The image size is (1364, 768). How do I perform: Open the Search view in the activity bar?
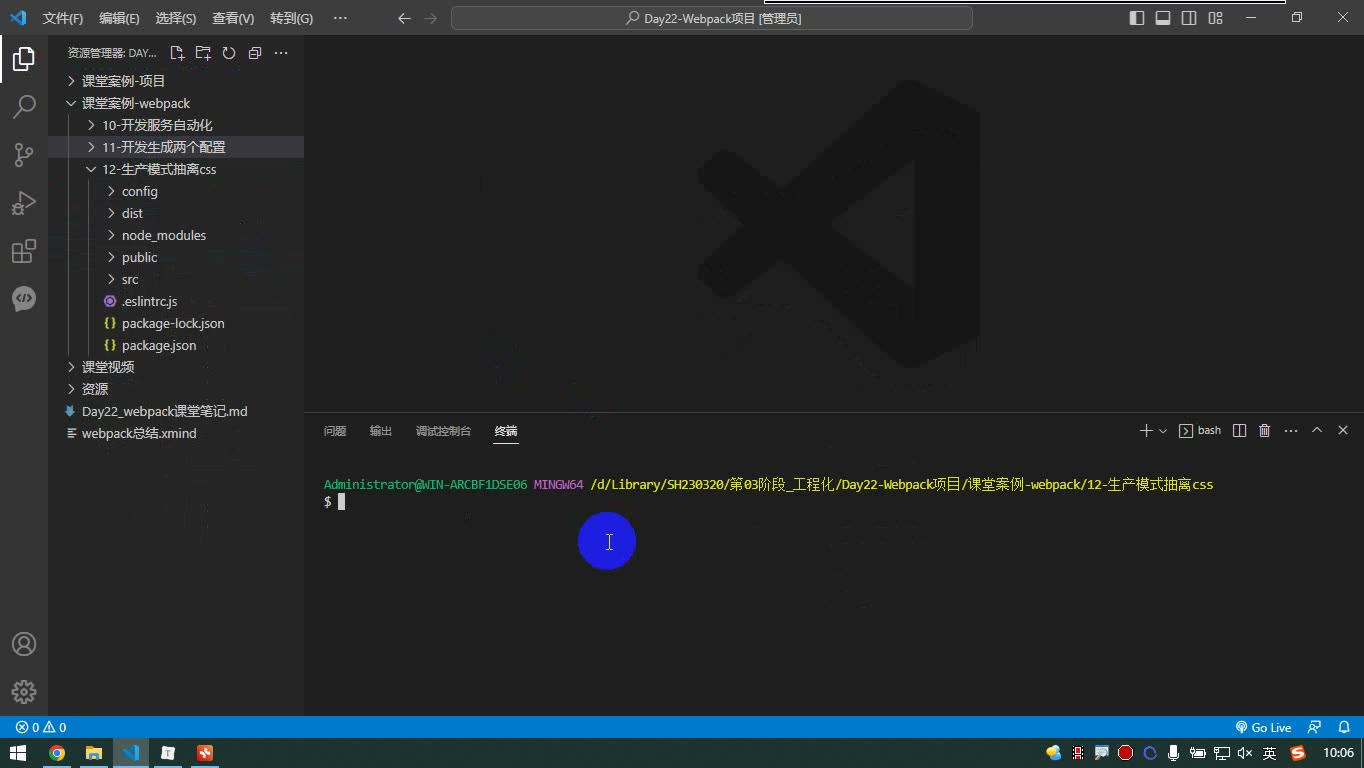(x=24, y=106)
